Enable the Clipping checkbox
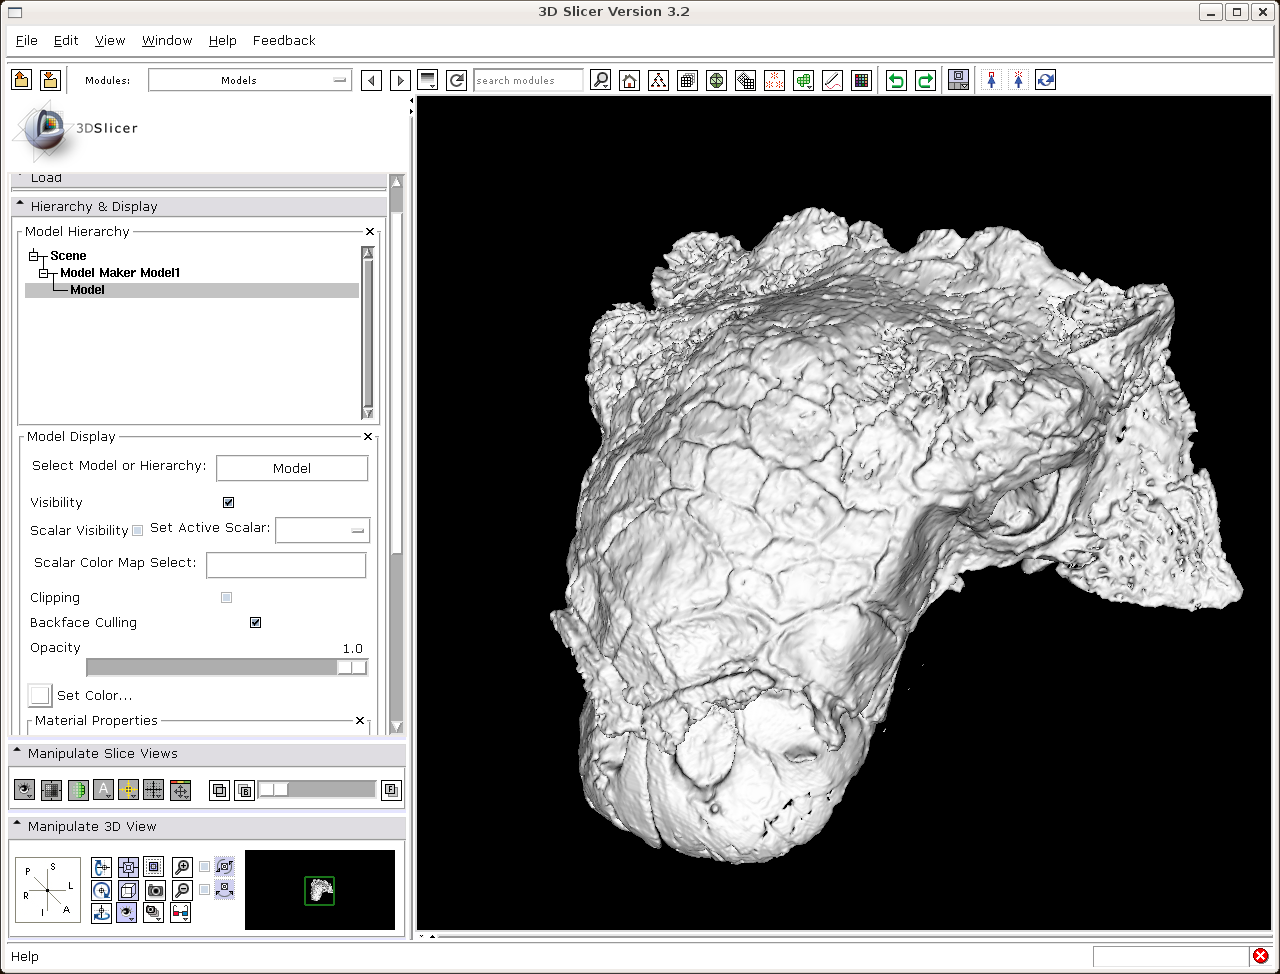 point(226,597)
